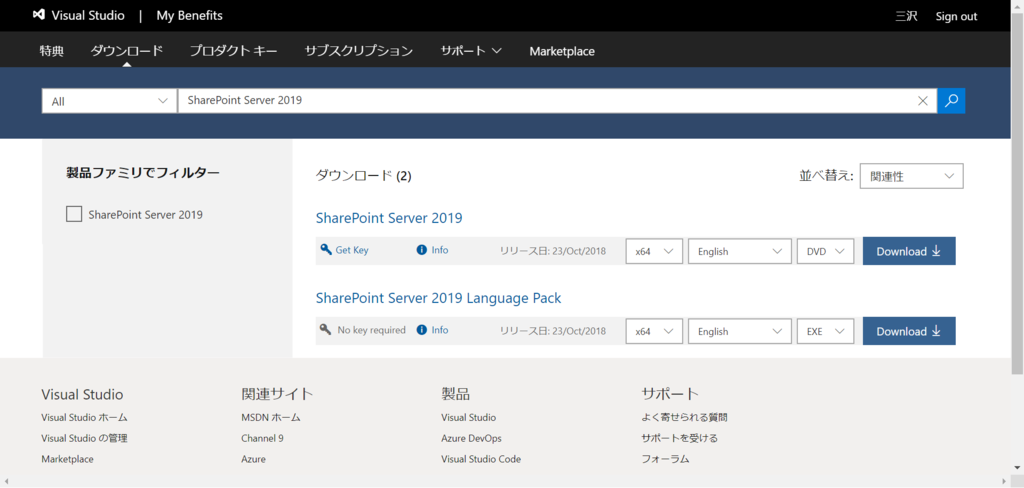Open footer link MSDN ホーム

point(271,417)
